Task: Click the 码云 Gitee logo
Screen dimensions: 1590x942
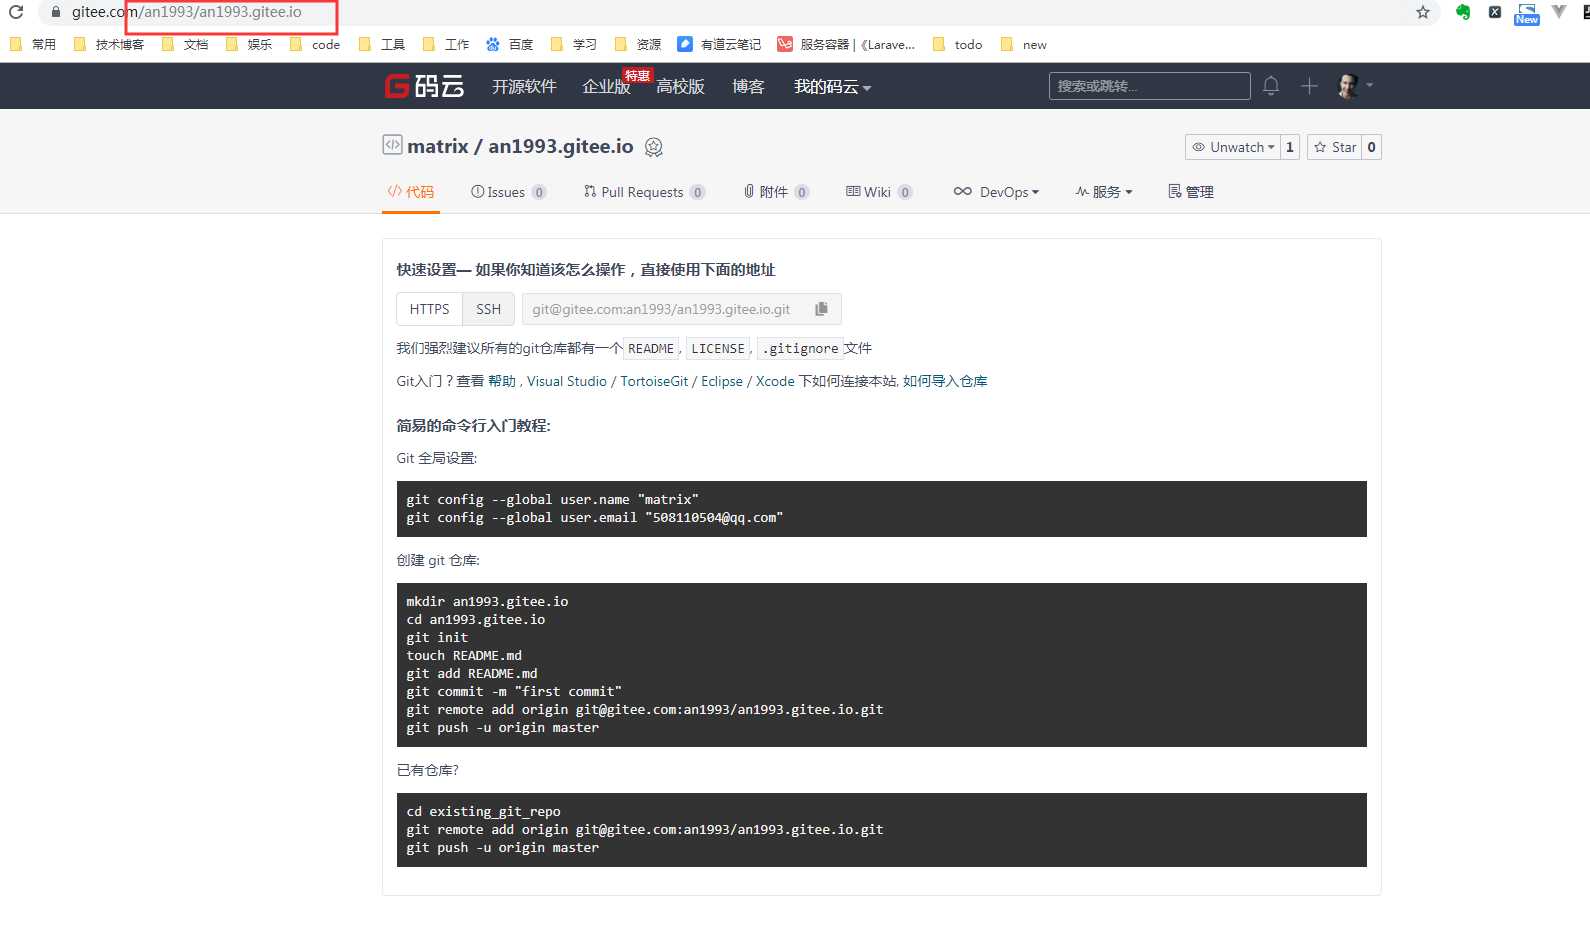Action: click(x=425, y=86)
